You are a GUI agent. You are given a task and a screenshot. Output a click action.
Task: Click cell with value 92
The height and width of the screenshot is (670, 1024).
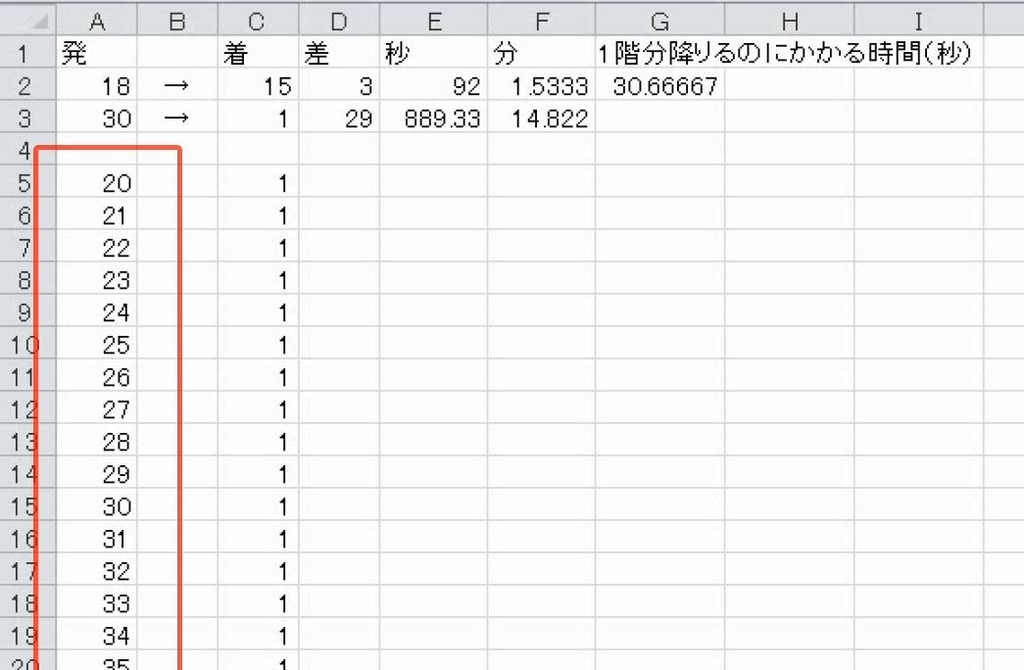tap(434, 85)
